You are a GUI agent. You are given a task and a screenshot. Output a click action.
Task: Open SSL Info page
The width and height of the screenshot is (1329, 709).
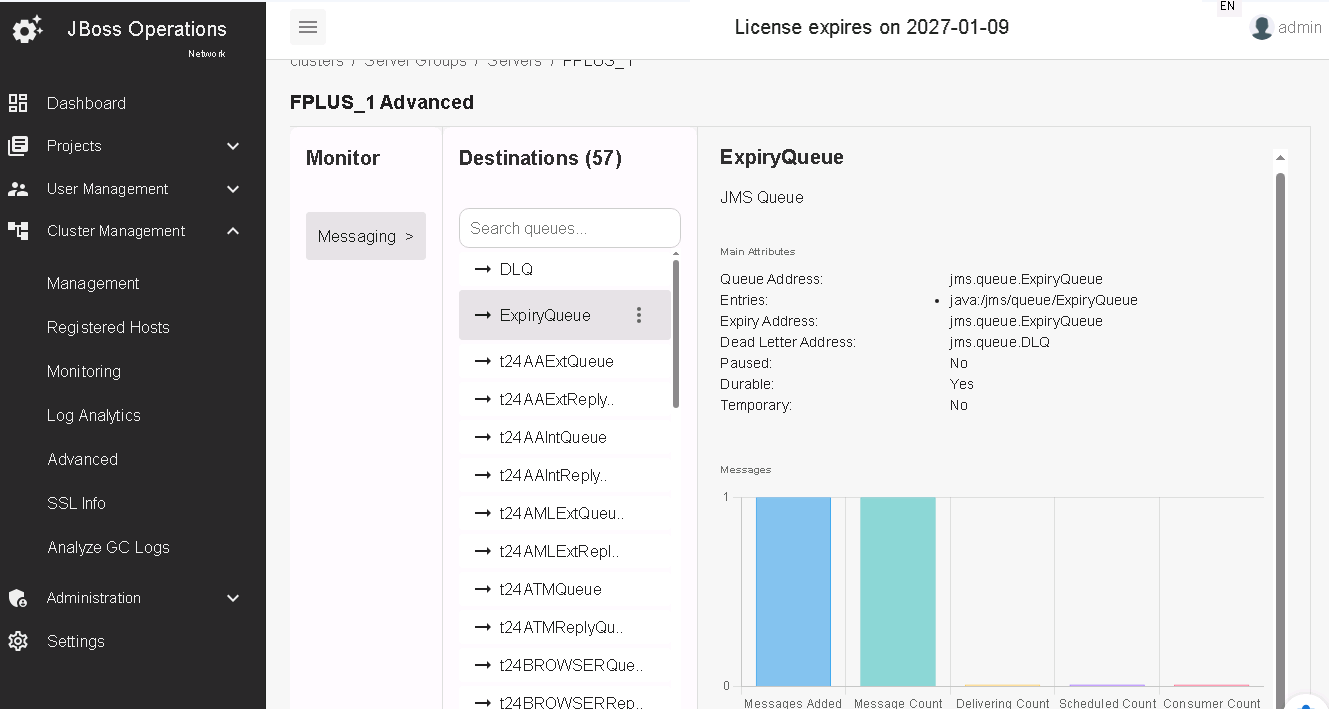click(x=76, y=504)
